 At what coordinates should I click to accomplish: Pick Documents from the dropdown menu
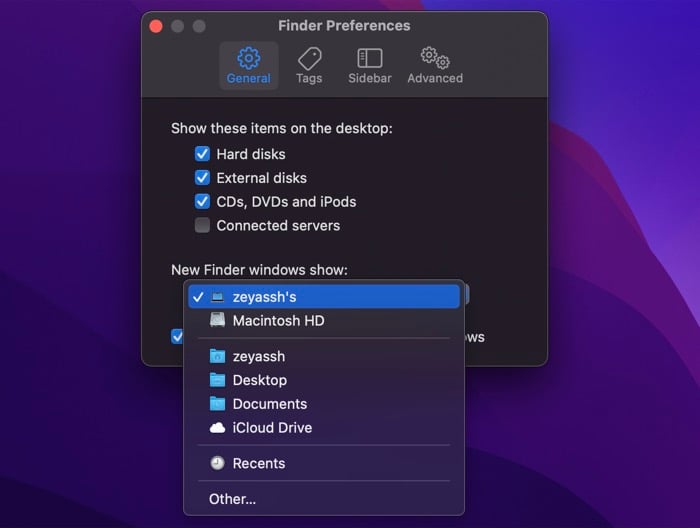coord(324,403)
